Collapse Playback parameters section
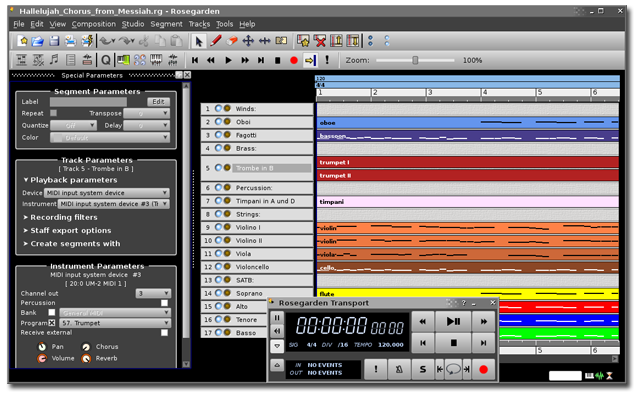Screen dimensions: 634x394 pyautogui.click(x=70, y=180)
